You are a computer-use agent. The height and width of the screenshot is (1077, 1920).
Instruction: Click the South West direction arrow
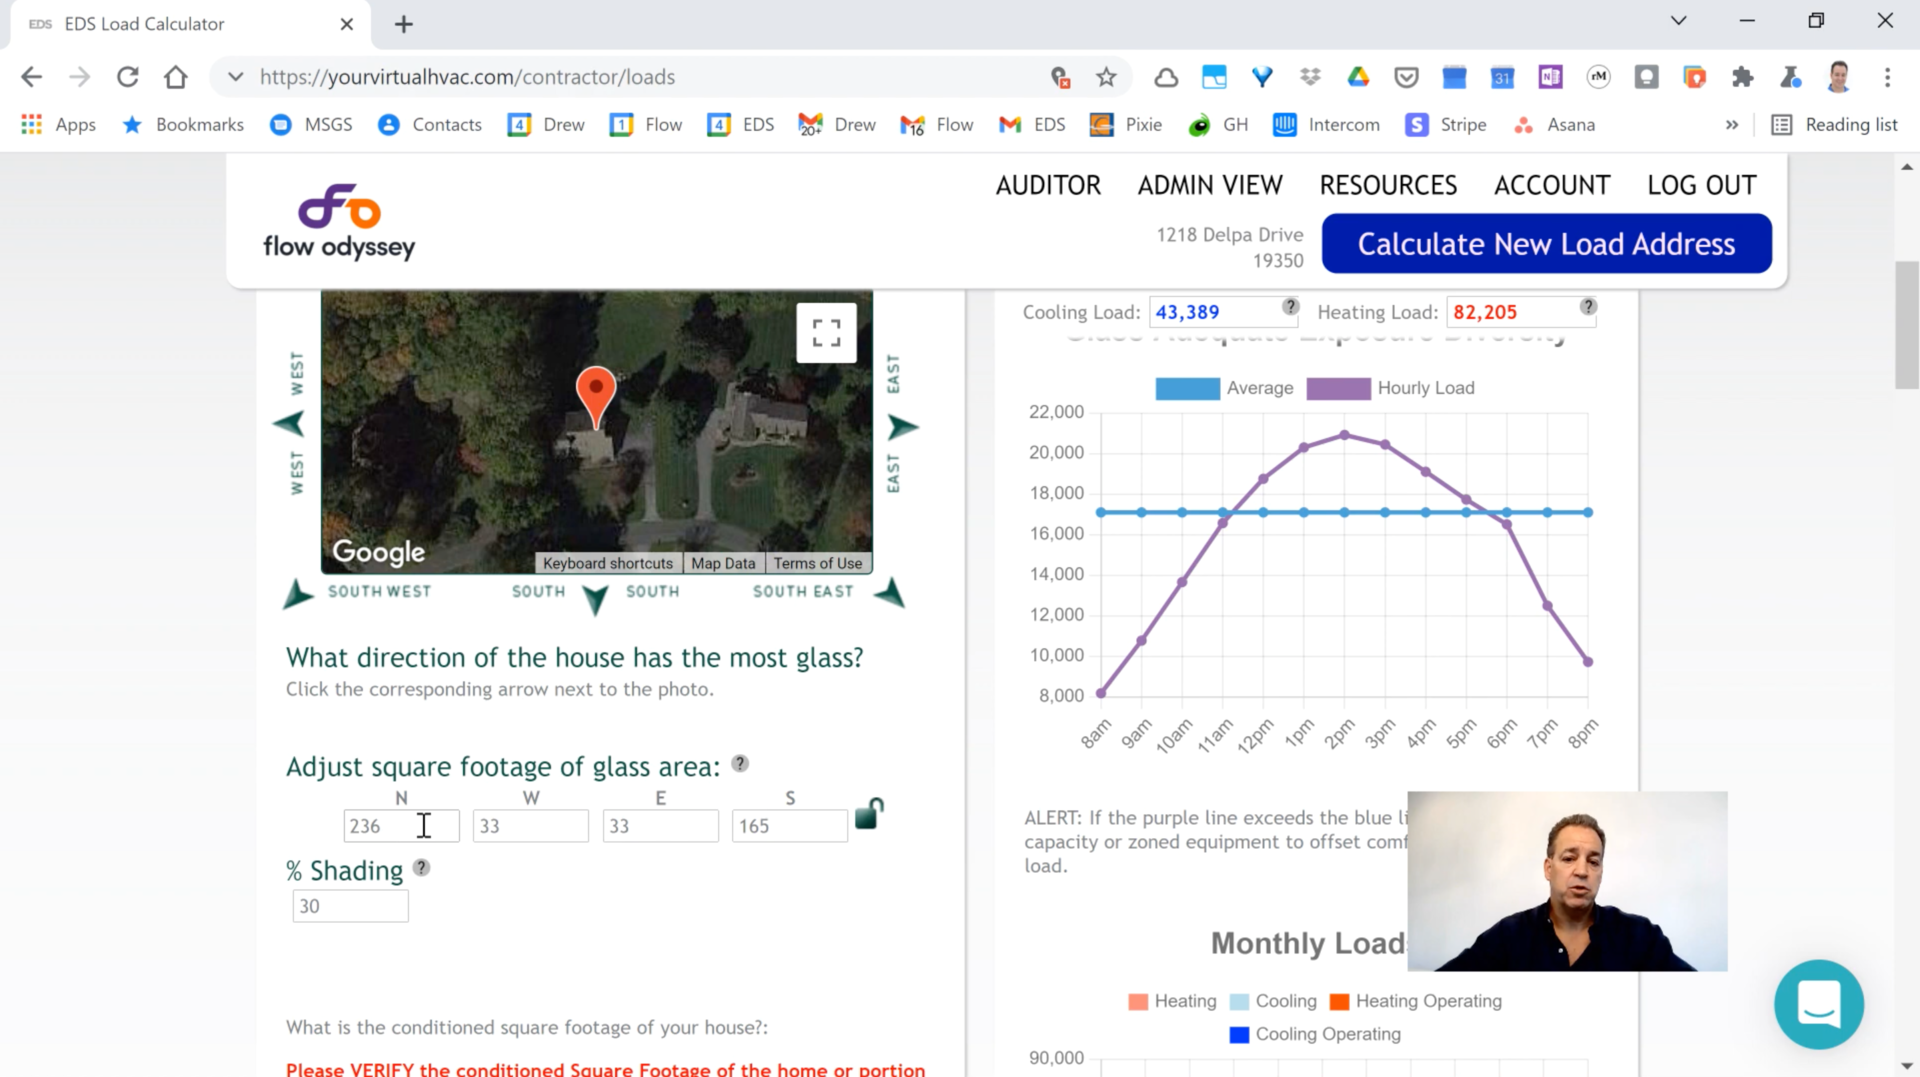point(298,594)
